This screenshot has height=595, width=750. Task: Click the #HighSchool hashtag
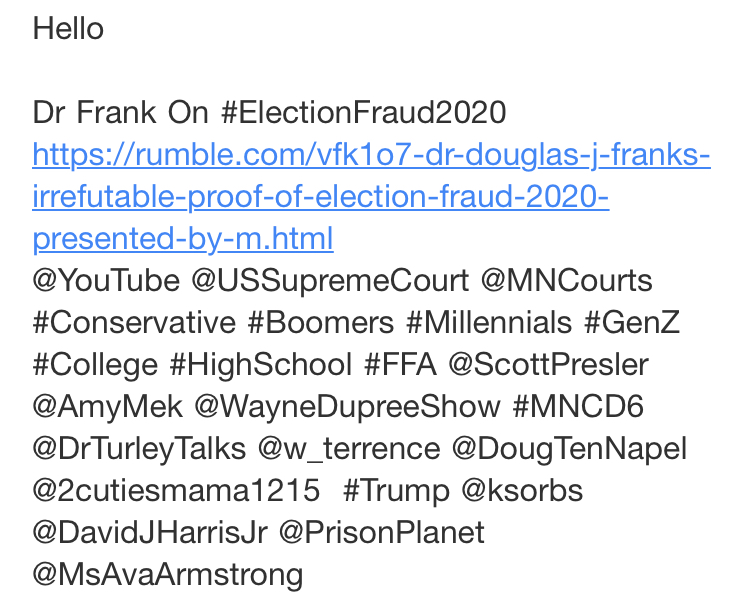coord(261,365)
